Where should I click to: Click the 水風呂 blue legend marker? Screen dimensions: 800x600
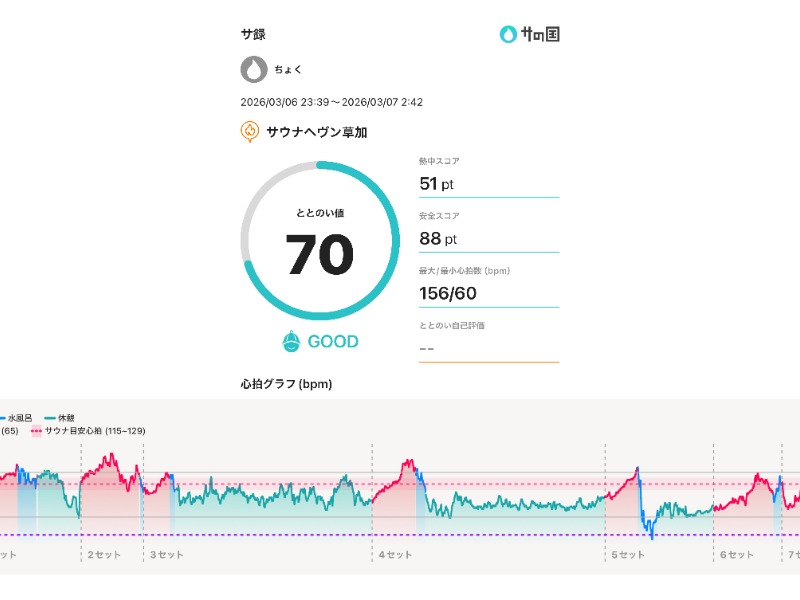3,418
